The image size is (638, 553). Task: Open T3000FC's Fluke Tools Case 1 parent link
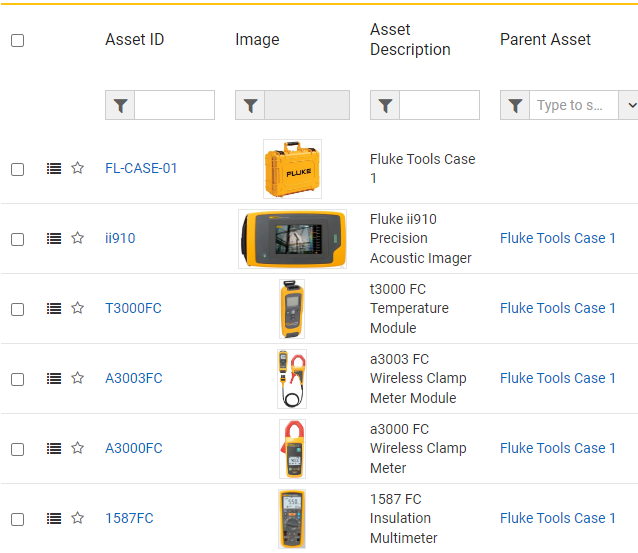(x=557, y=308)
